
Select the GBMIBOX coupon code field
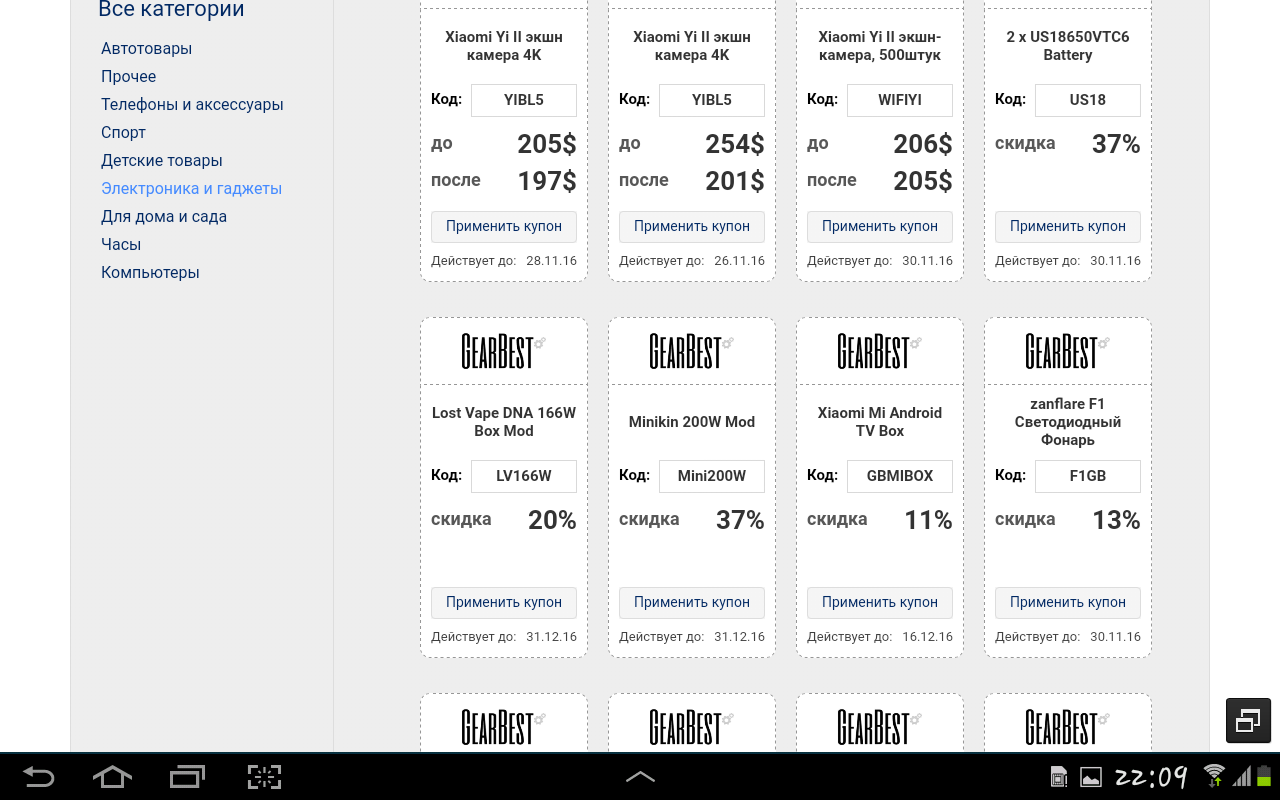[x=900, y=476]
